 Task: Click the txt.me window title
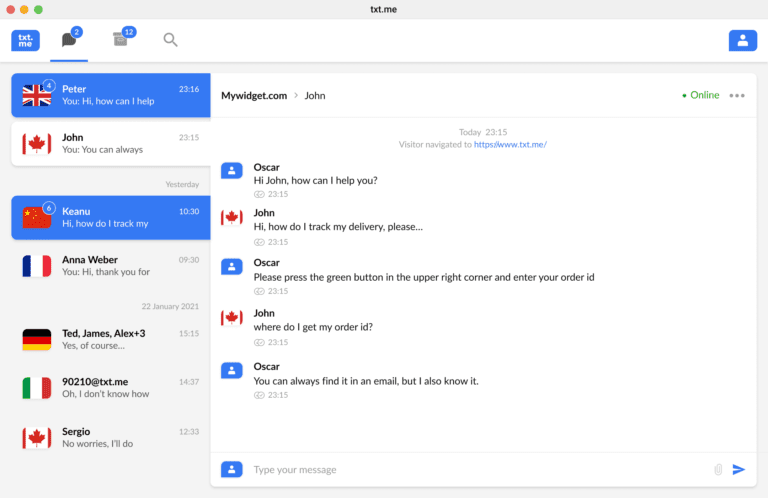[x=384, y=9]
